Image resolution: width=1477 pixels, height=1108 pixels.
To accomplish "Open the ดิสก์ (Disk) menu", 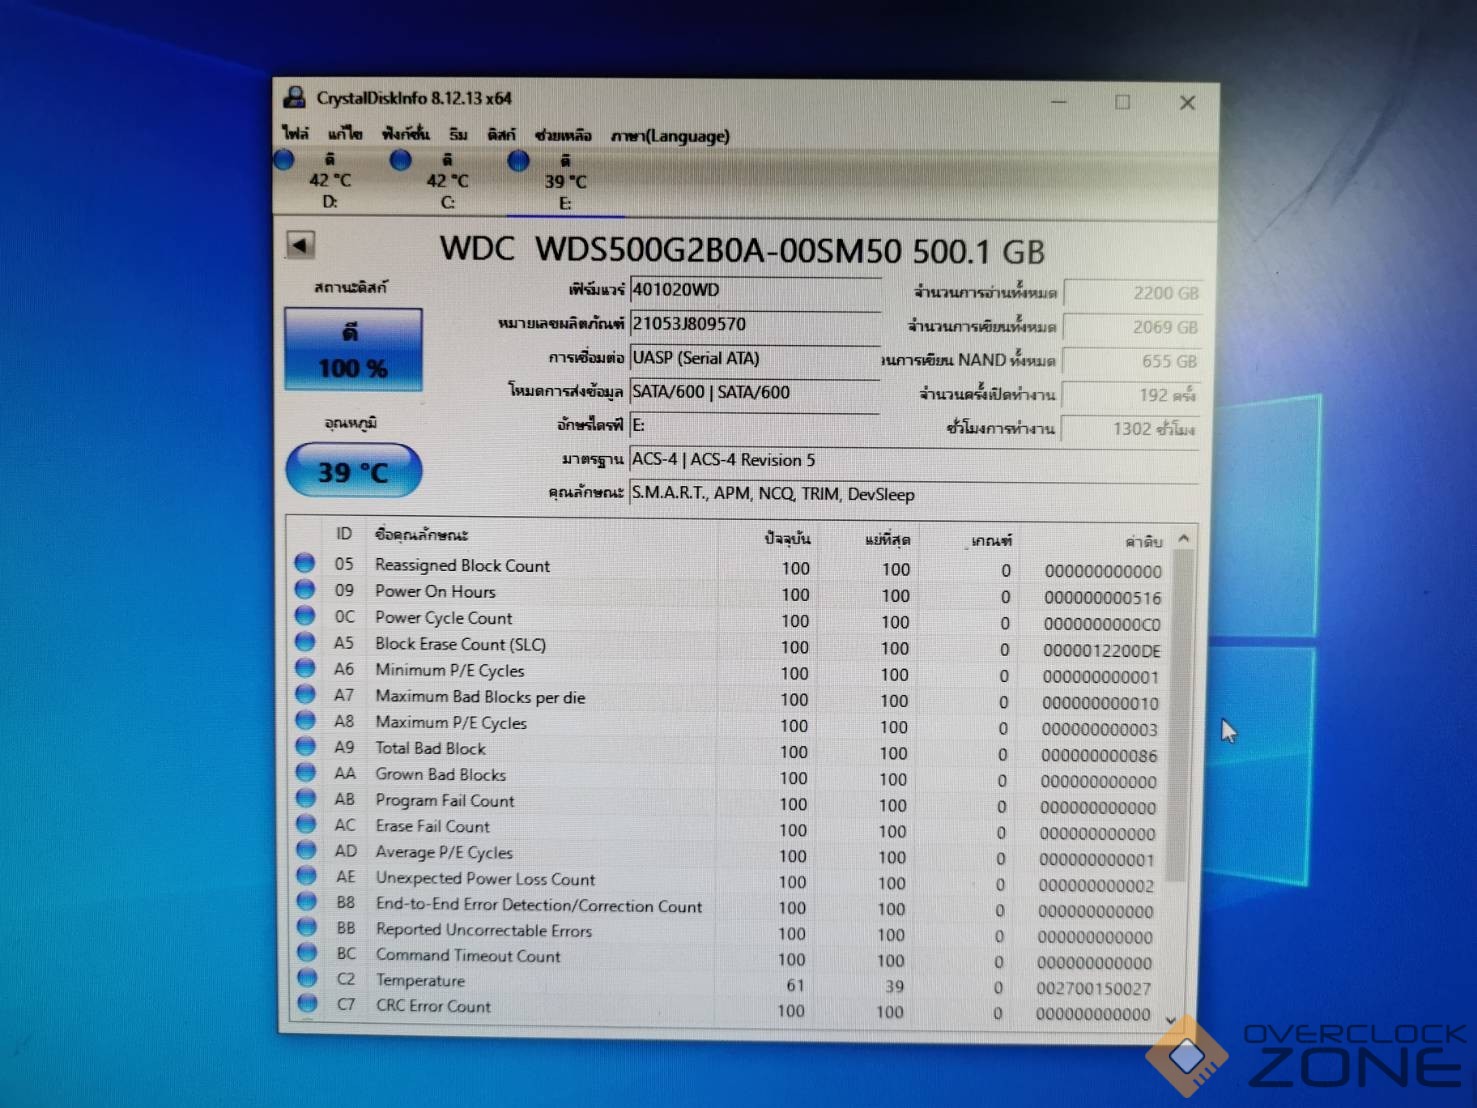I will click(x=501, y=135).
